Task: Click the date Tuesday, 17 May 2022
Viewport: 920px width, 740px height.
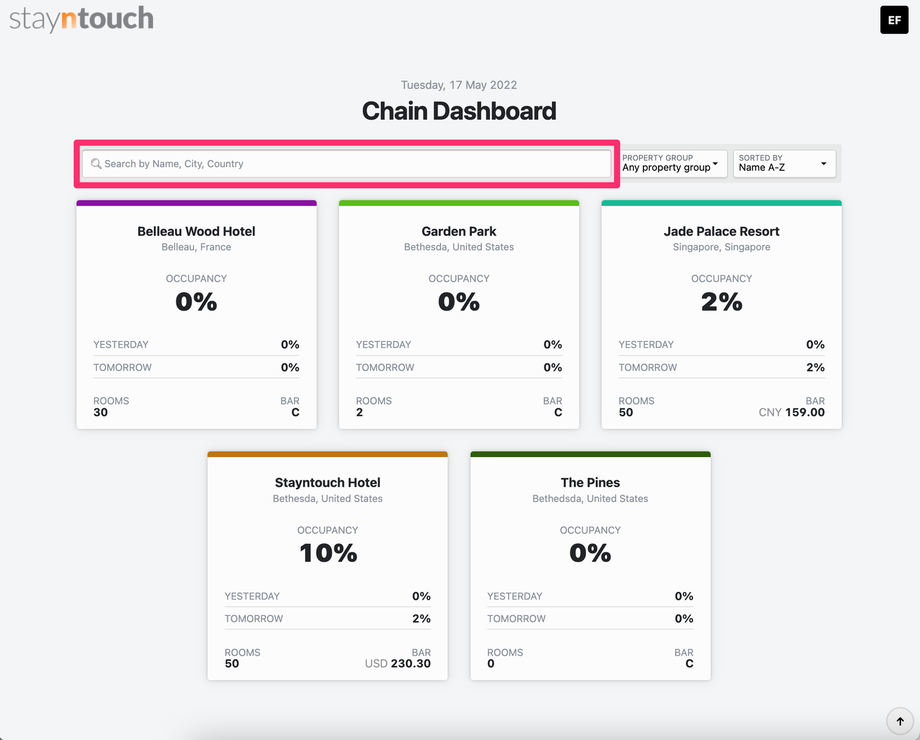Action: pyautogui.click(x=459, y=85)
